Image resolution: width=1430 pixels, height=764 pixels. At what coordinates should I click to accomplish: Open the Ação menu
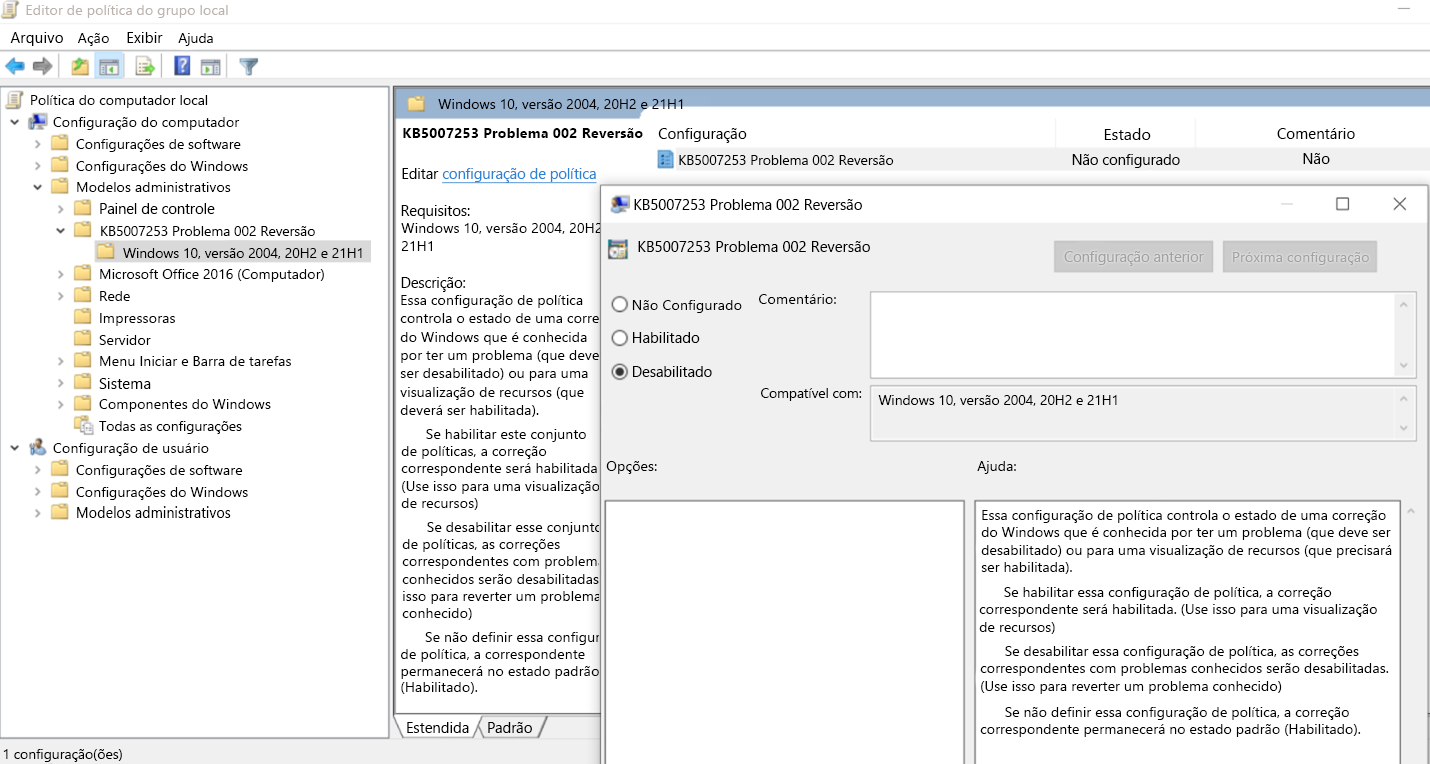[93, 38]
